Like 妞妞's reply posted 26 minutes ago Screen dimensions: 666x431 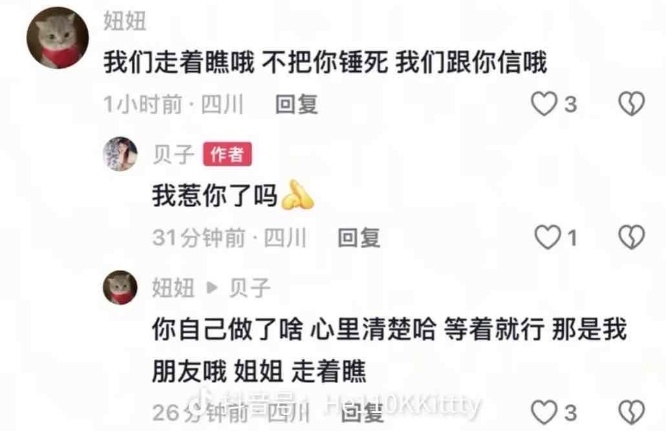pos(544,412)
